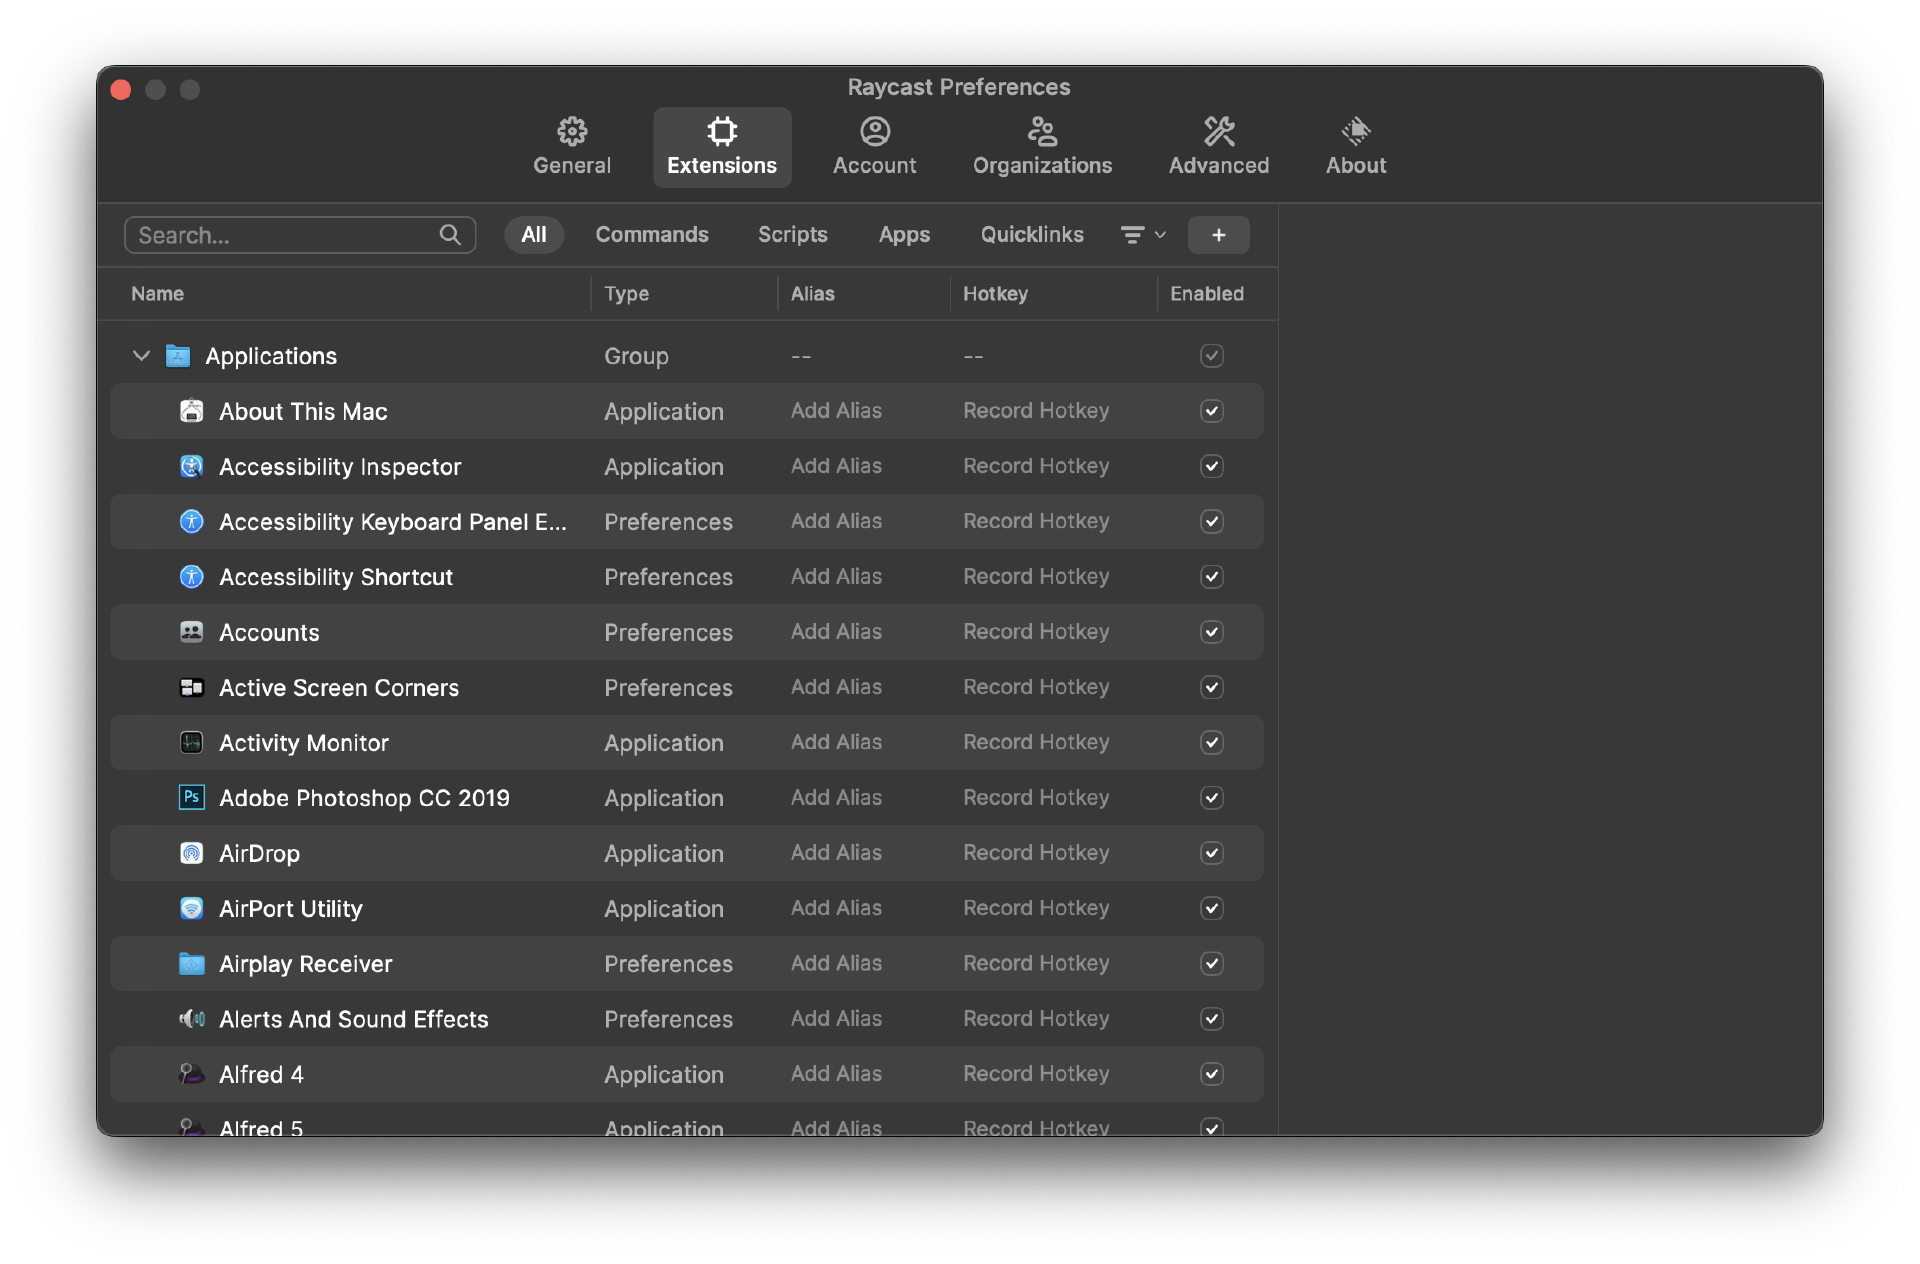Disable About This Mac checkbox
The width and height of the screenshot is (1920, 1264).
(x=1211, y=411)
